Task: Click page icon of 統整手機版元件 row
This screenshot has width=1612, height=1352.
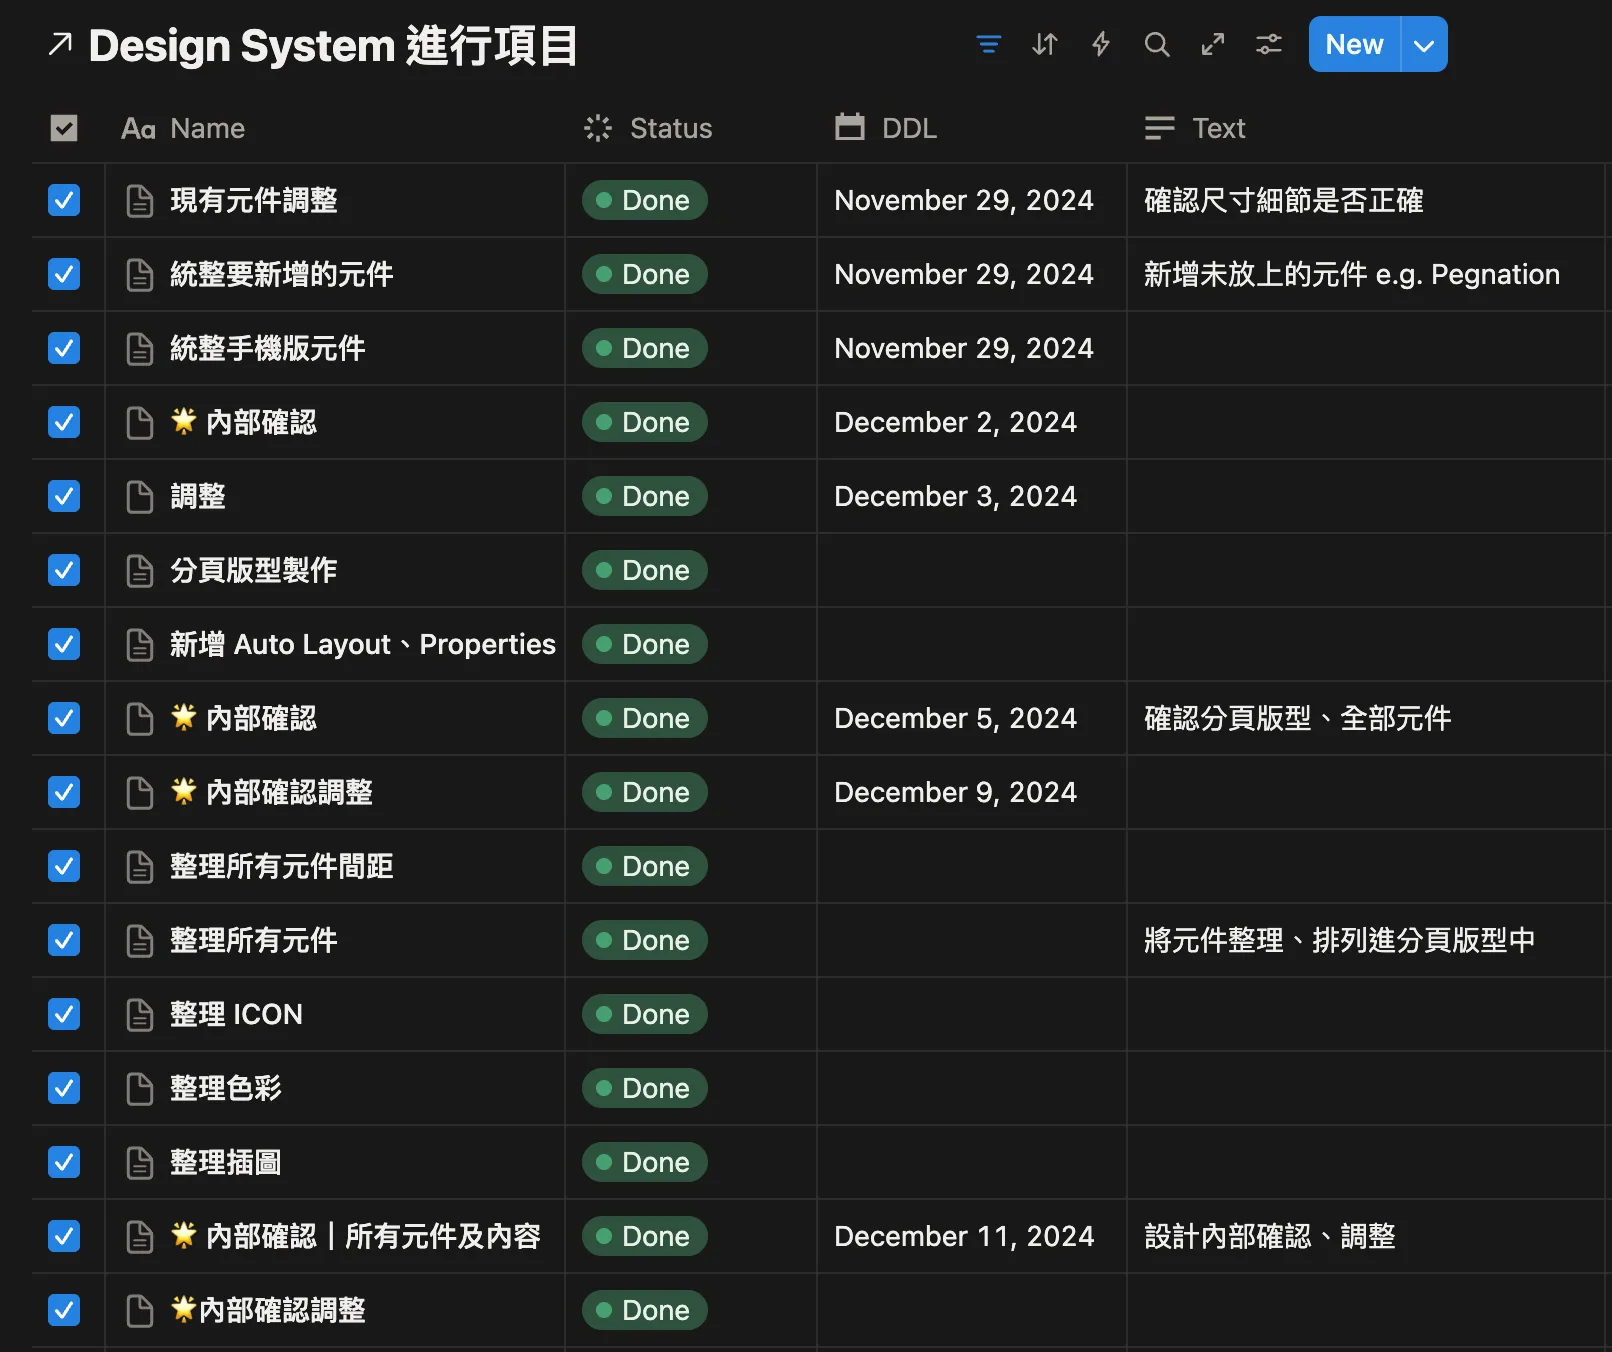Action: coord(140,349)
